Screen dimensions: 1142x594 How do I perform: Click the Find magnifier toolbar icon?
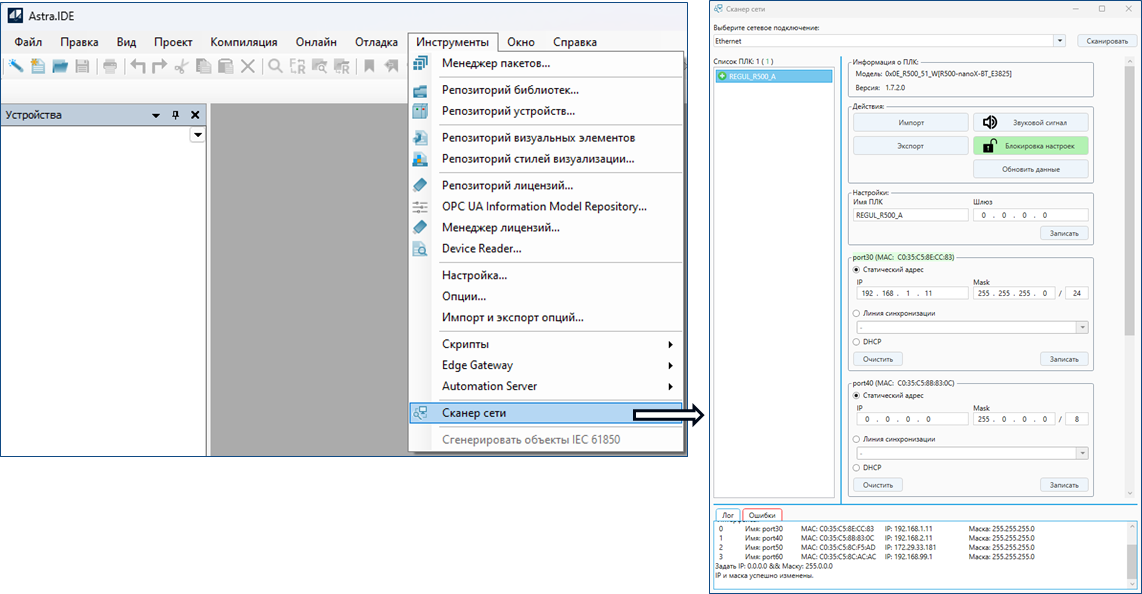274,66
